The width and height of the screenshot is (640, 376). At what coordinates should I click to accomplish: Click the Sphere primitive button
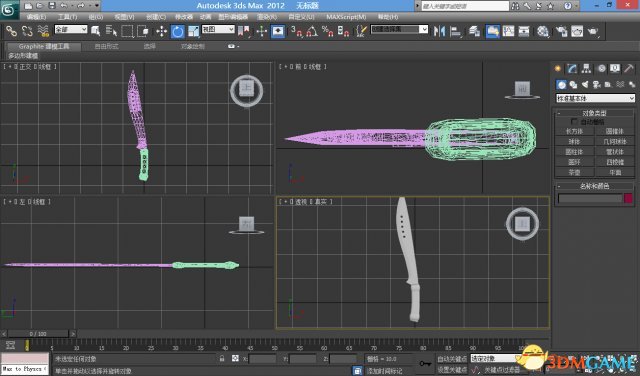click(574, 142)
